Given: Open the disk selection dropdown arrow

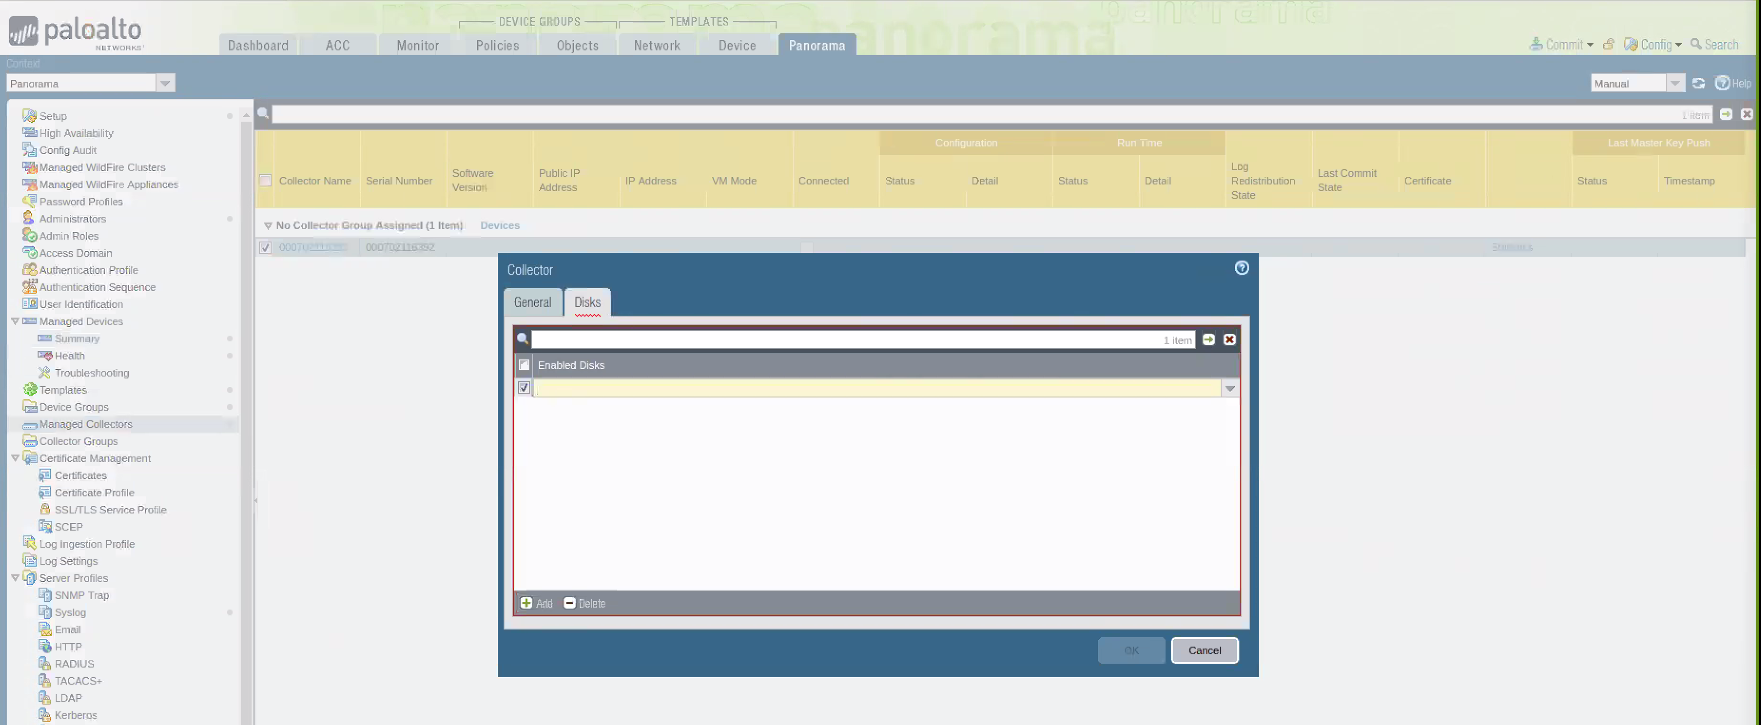Looking at the screenshot, I should pos(1230,388).
